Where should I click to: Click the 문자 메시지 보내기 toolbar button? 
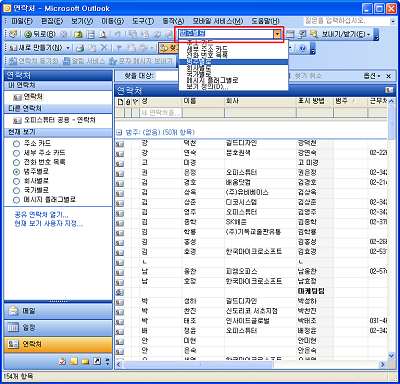tap(141, 61)
